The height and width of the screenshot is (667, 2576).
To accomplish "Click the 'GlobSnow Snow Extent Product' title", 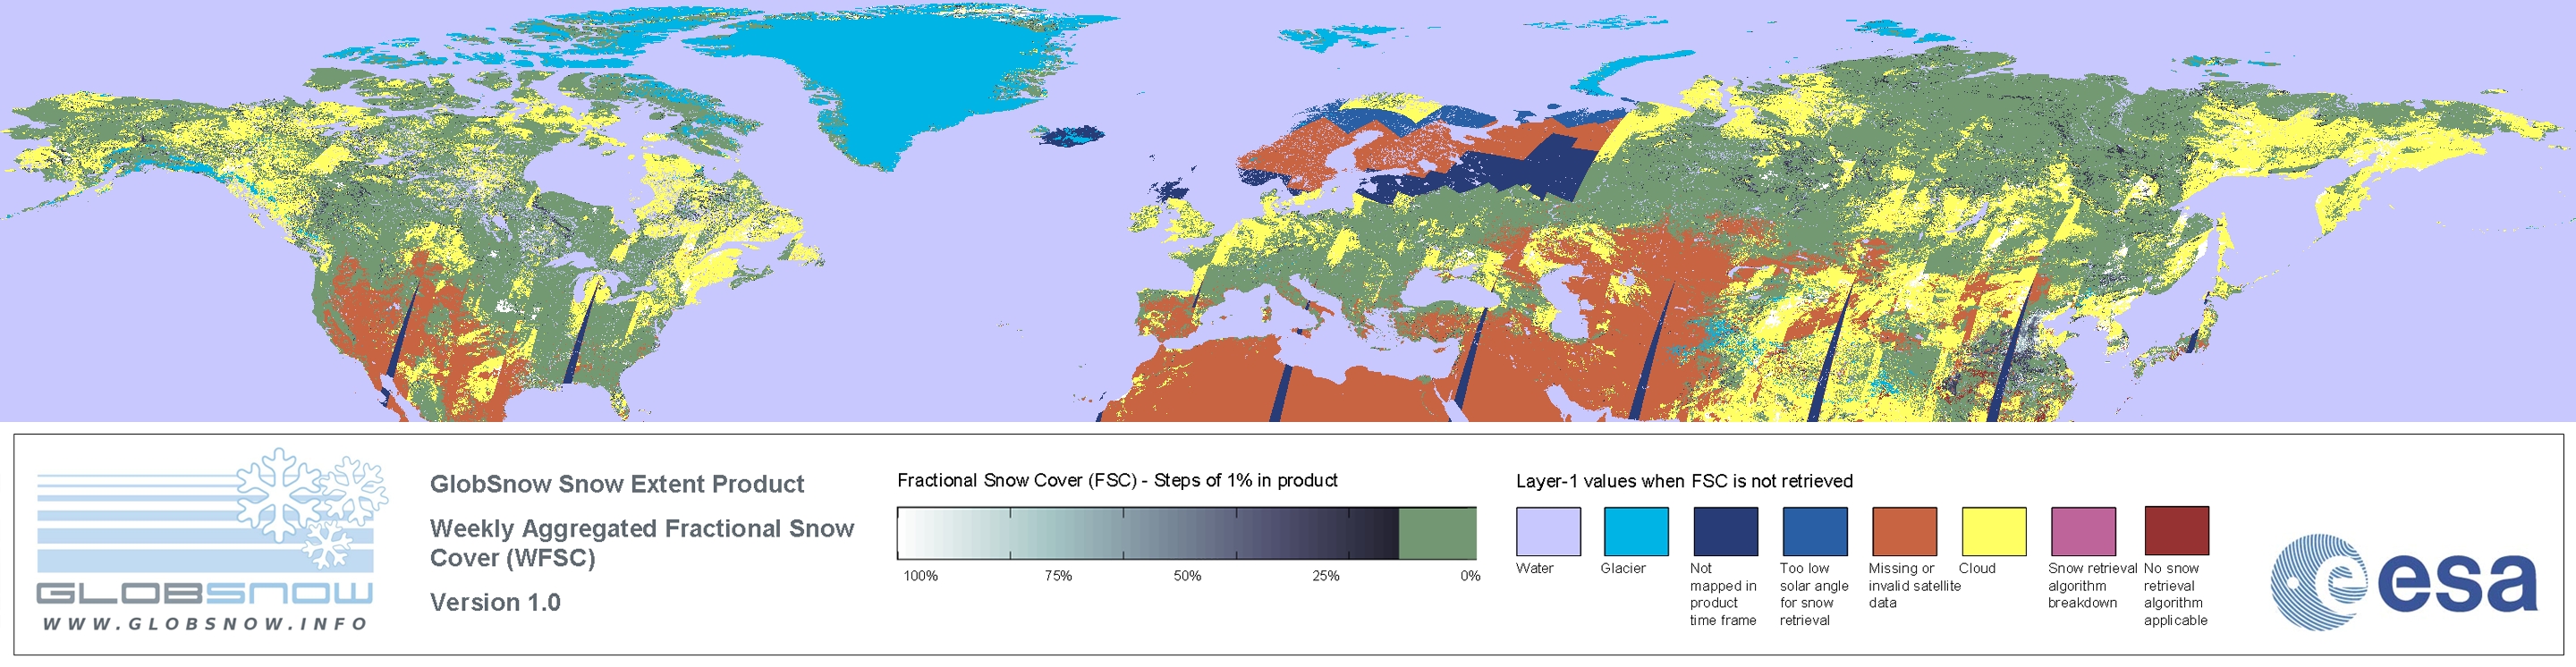I will (x=617, y=484).
